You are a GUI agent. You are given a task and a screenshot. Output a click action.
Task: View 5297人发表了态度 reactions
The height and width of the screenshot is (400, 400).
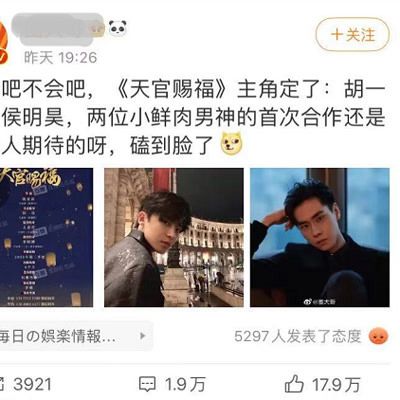click(298, 336)
